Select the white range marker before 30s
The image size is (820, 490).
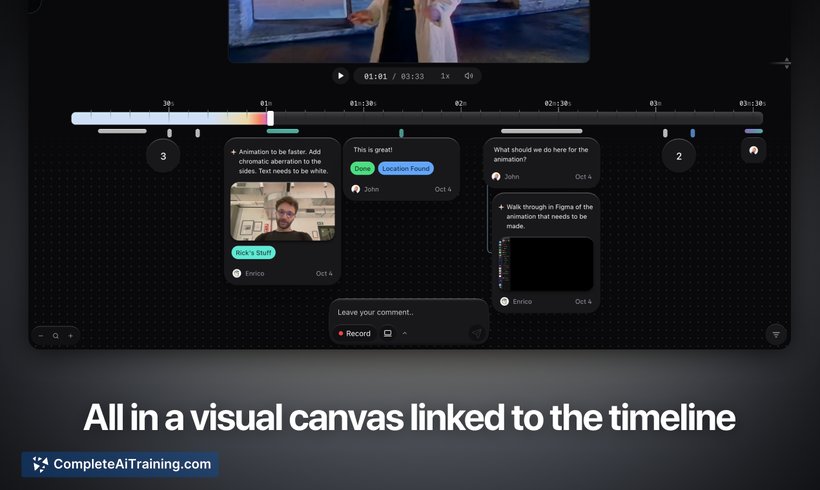click(122, 131)
